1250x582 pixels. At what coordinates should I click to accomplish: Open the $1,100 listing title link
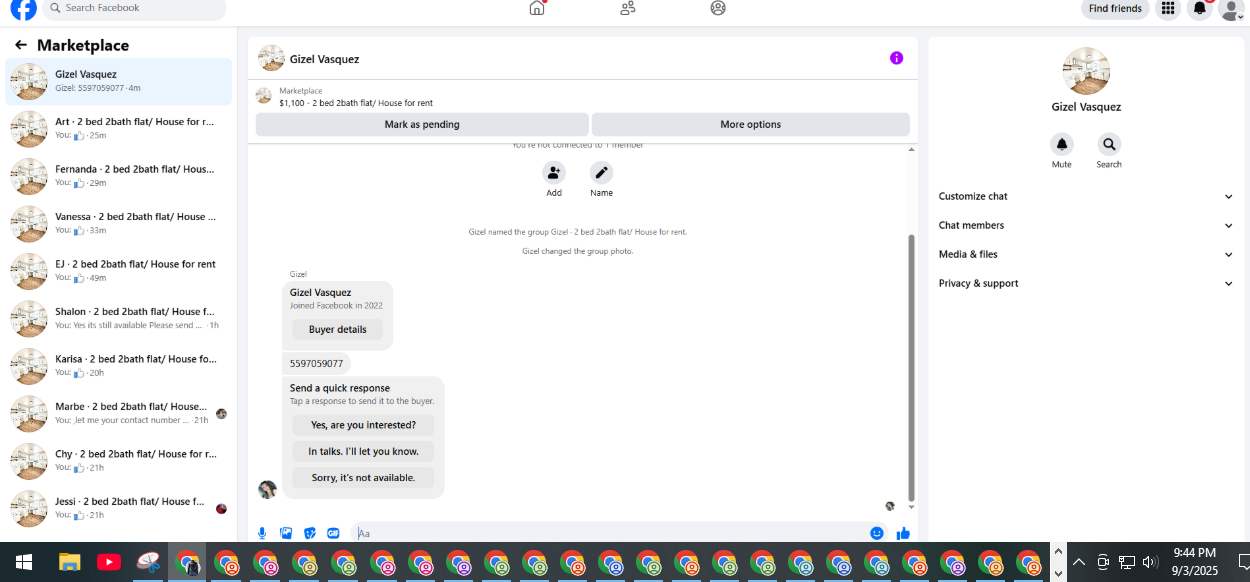[356, 103]
